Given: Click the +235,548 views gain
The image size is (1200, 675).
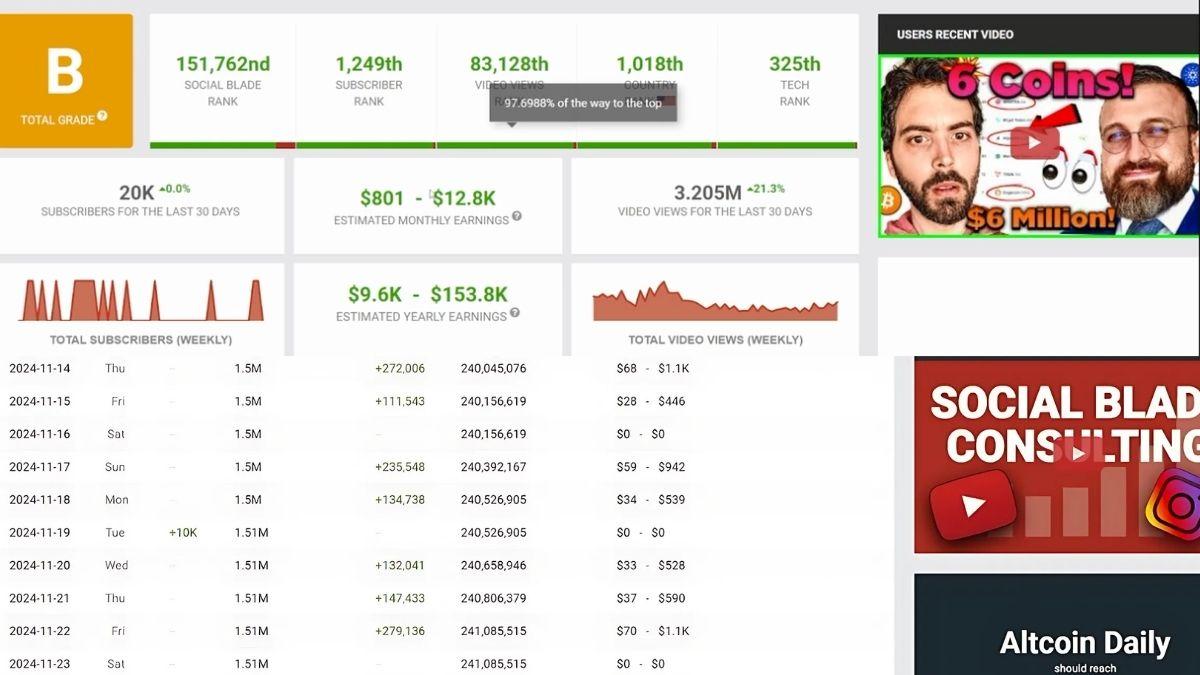Looking at the screenshot, I should (x=400, y=467).
